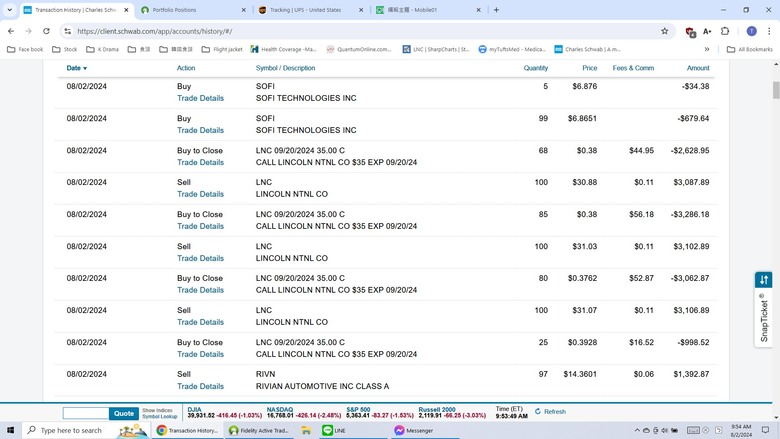Viewport: 780px width, 439px height.
Task: Open Fidelity Active Trader in taskbar
Action: click(259, 431)
